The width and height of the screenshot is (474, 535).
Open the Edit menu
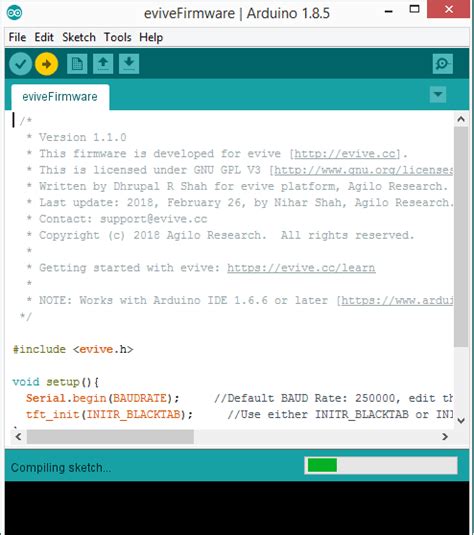(x=44, y=37)
